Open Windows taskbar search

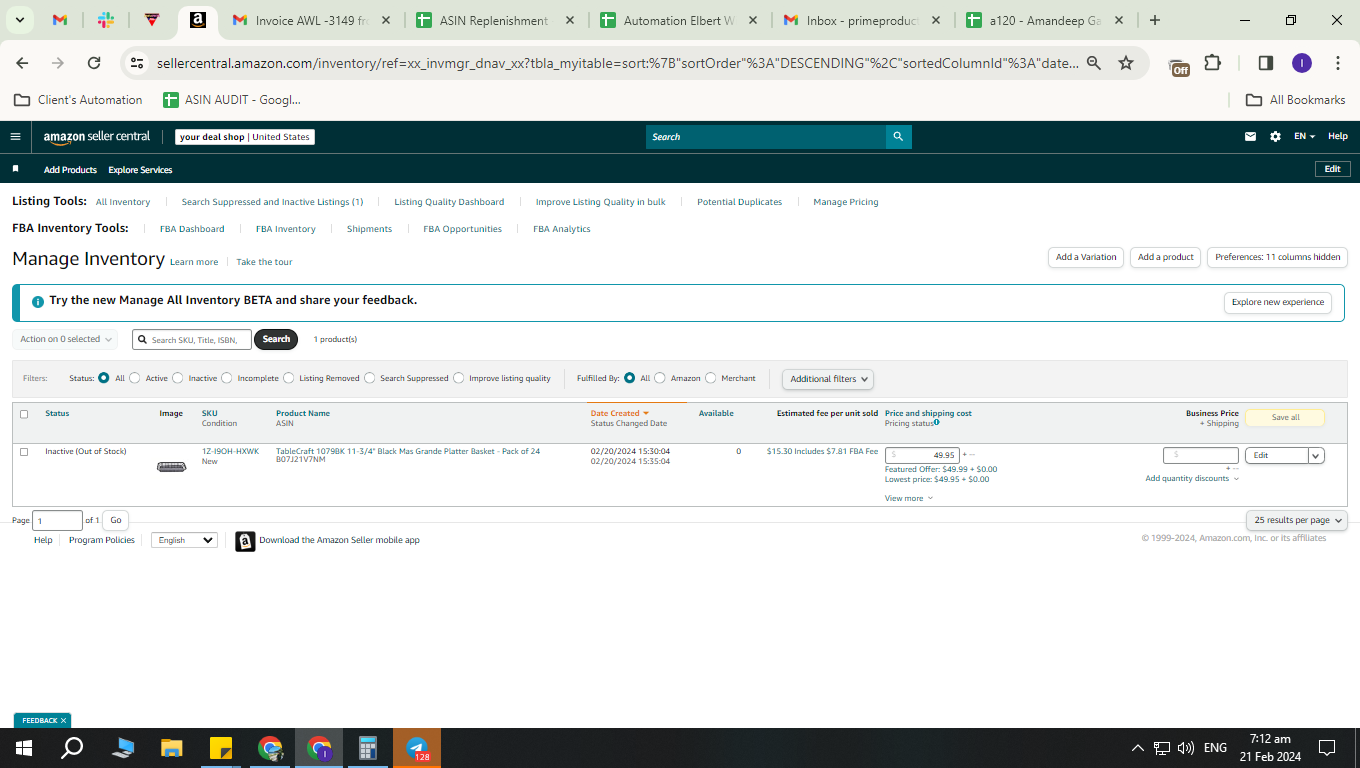(x=72, y=748)
